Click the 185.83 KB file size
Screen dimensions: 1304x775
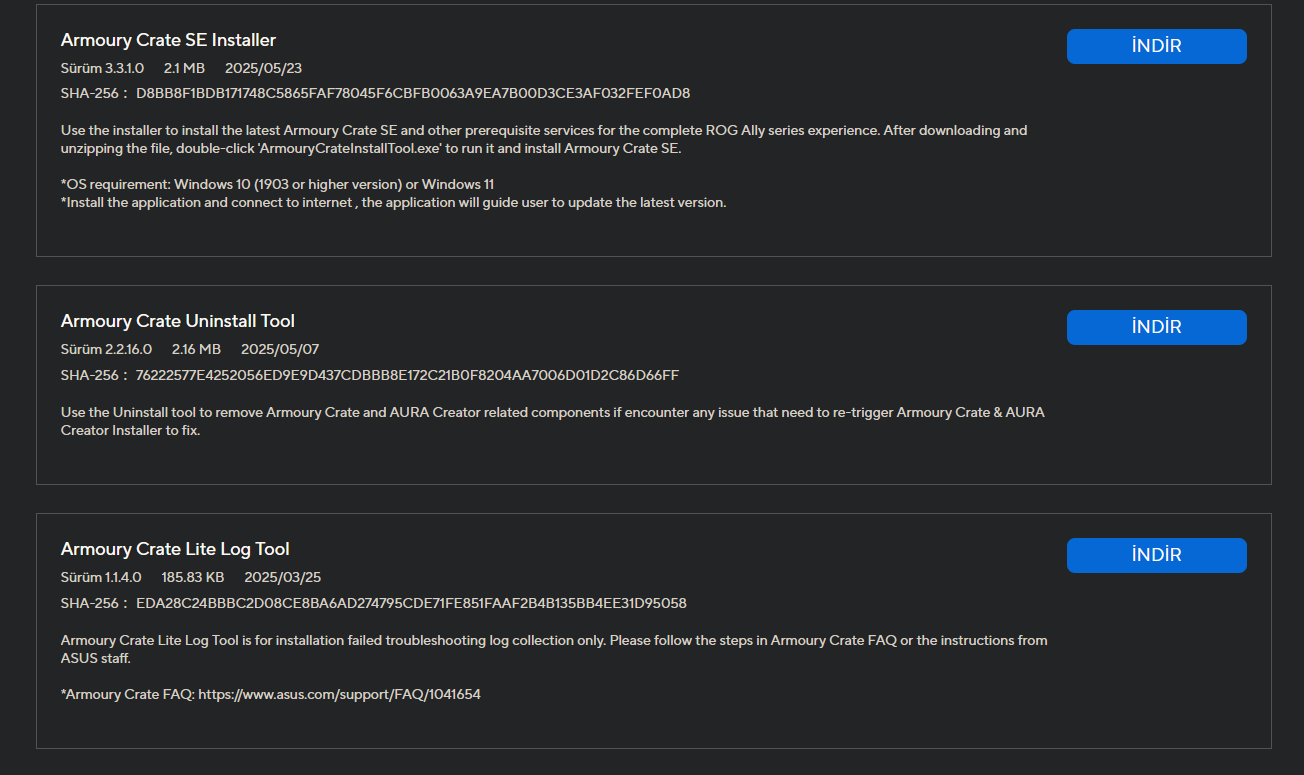(193, 577)
